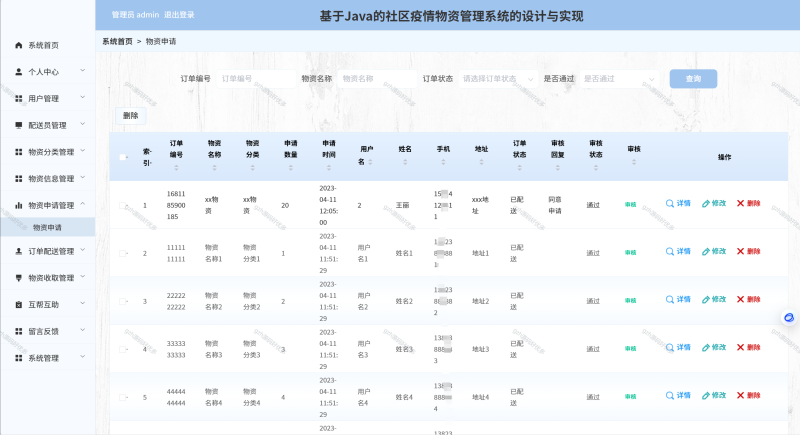Sort by 物资名称 column arrows
Screen dimensions: 800x435
[214, 167]
